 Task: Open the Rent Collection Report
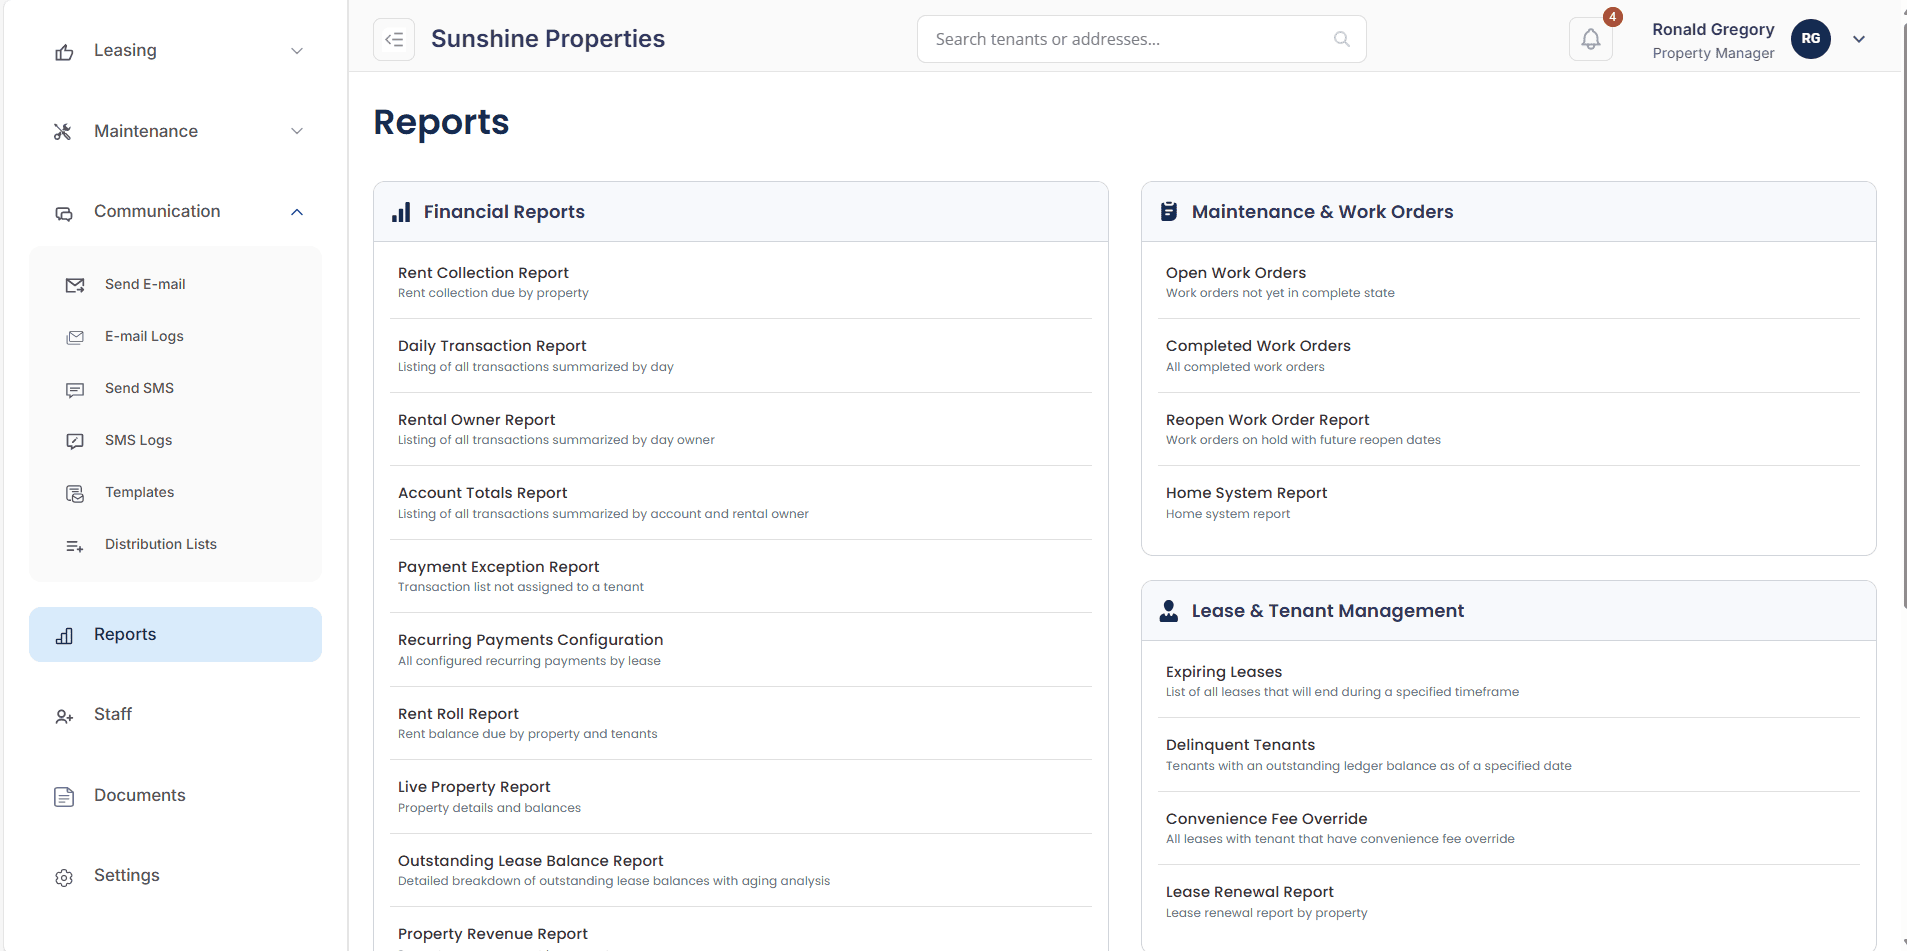click(x=483, y=273)
